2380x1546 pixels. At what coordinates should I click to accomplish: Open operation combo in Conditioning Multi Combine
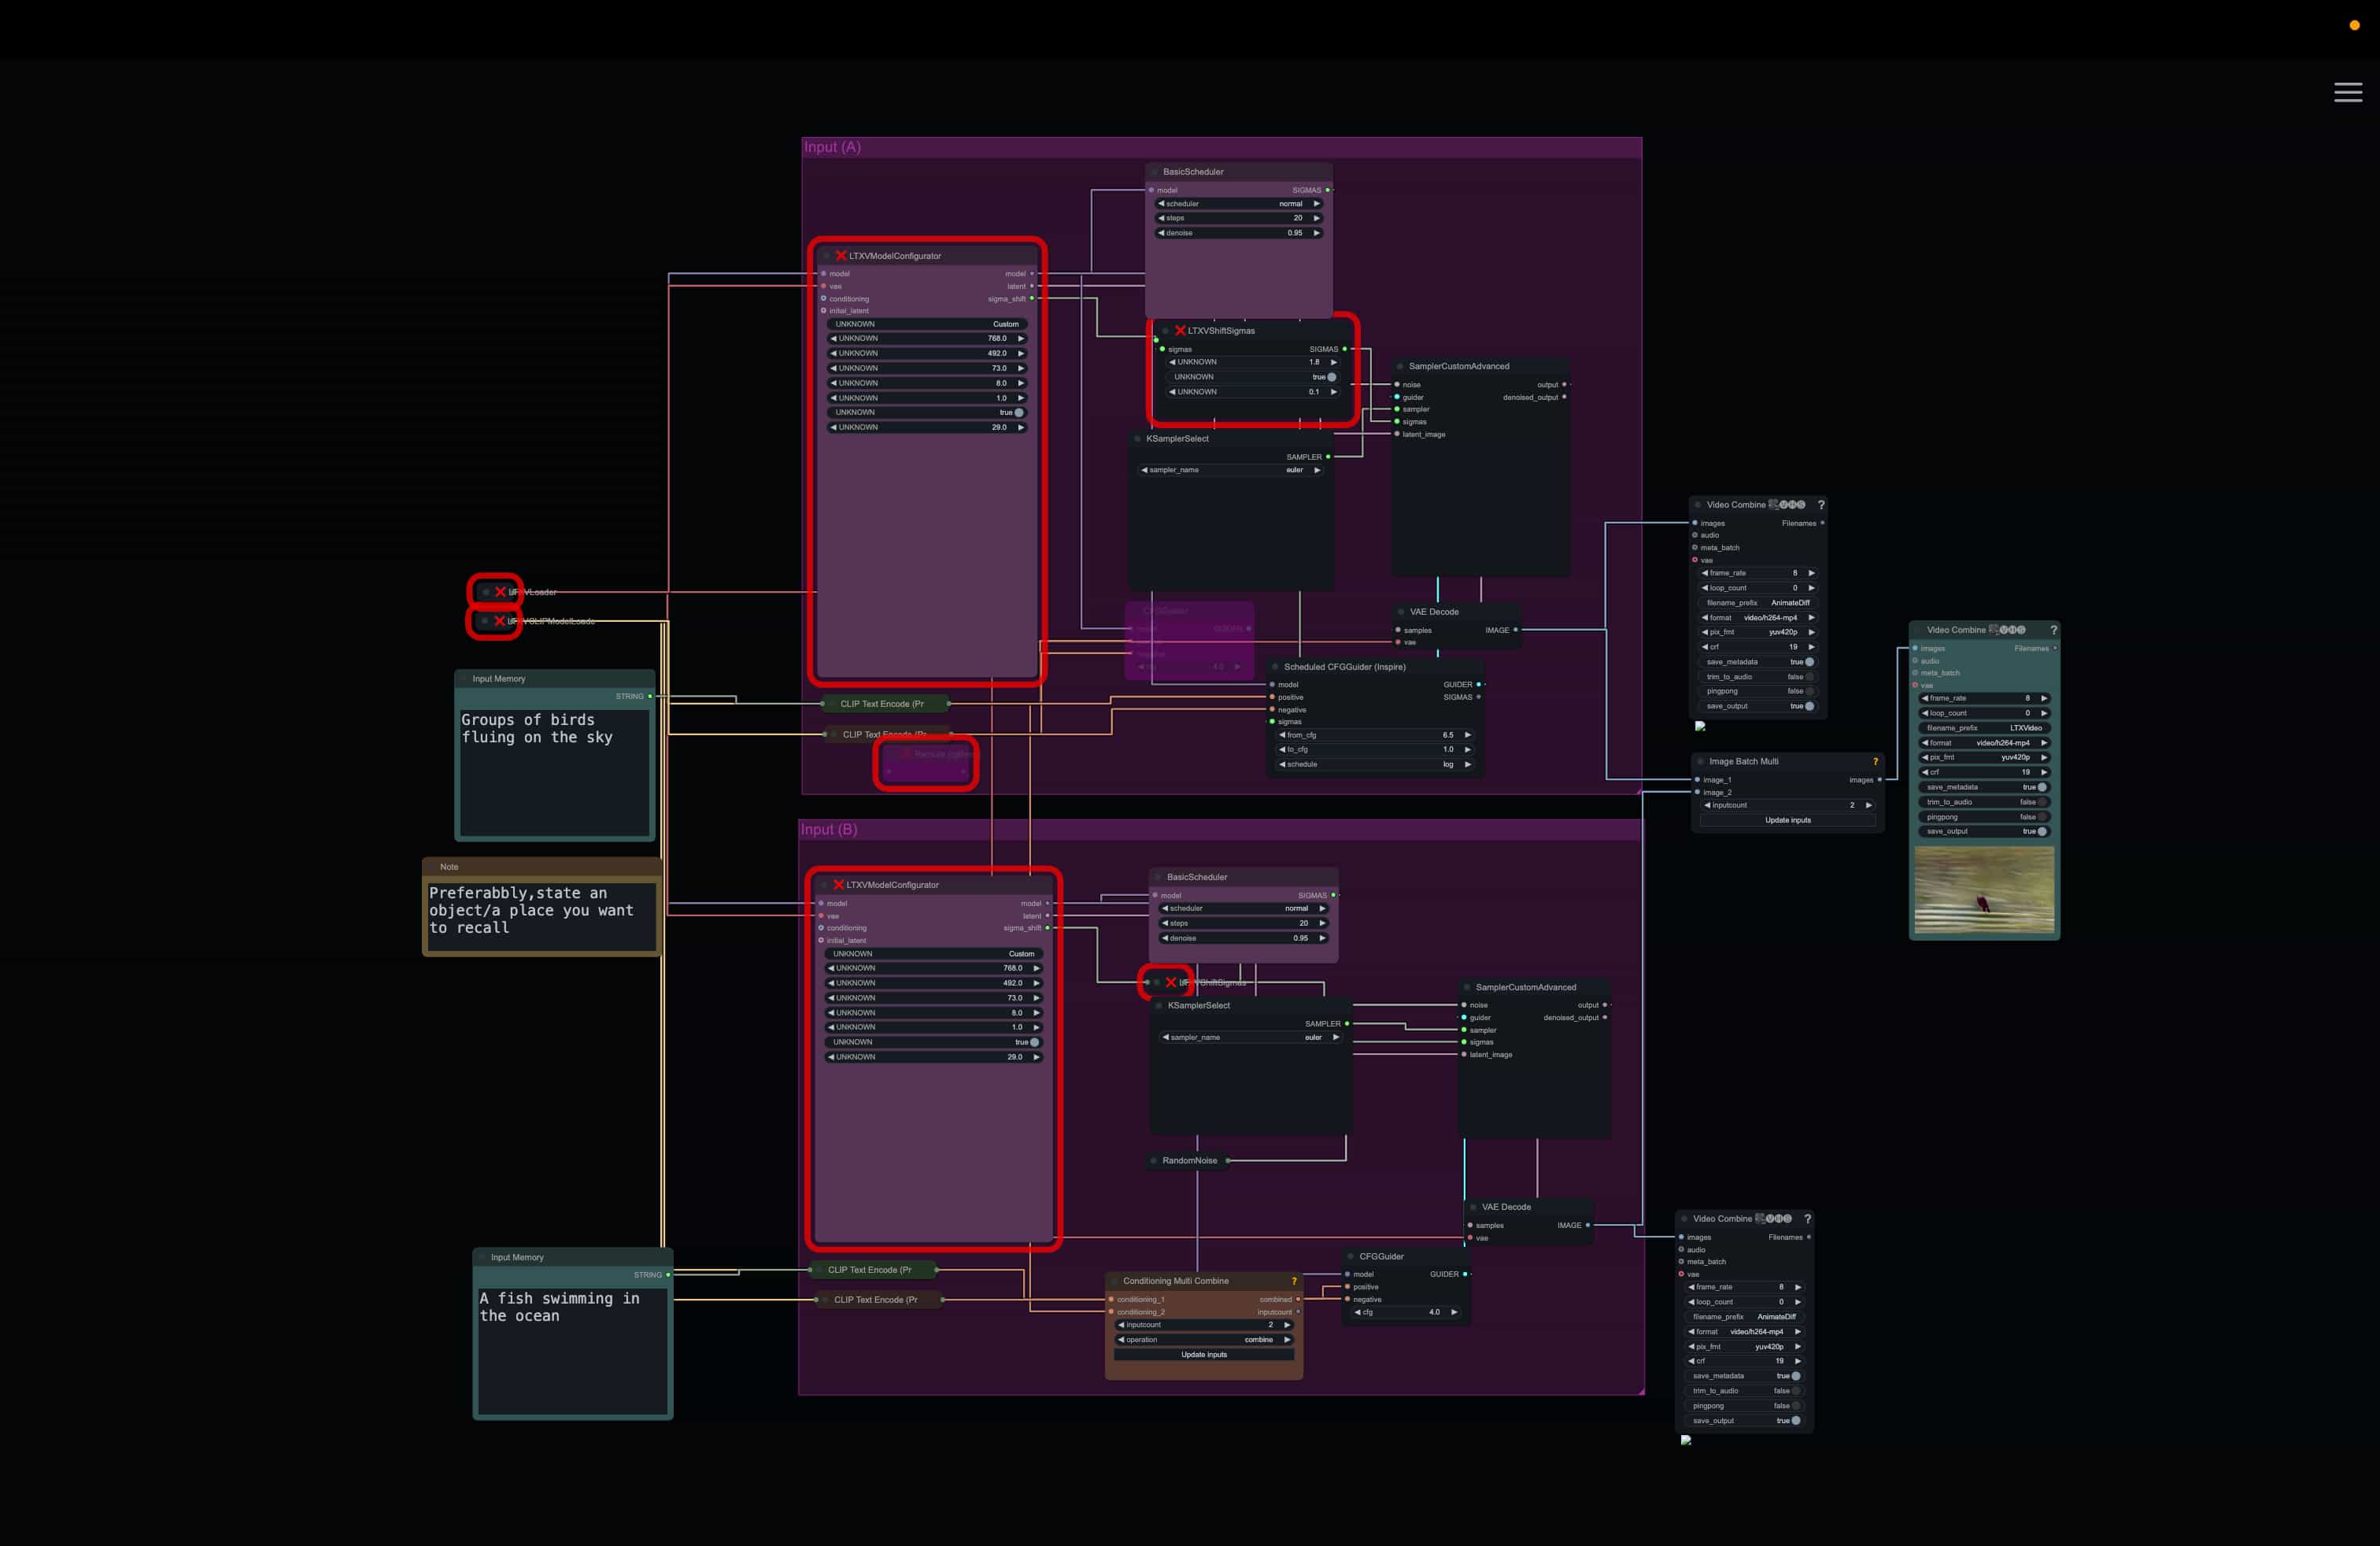pyautogui.click(x=1204, y=1340)
